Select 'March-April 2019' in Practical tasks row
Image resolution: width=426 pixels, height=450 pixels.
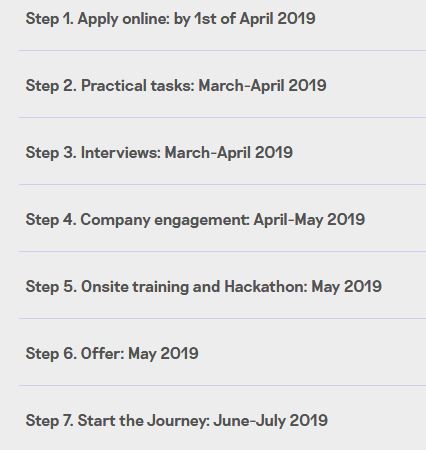262,85
